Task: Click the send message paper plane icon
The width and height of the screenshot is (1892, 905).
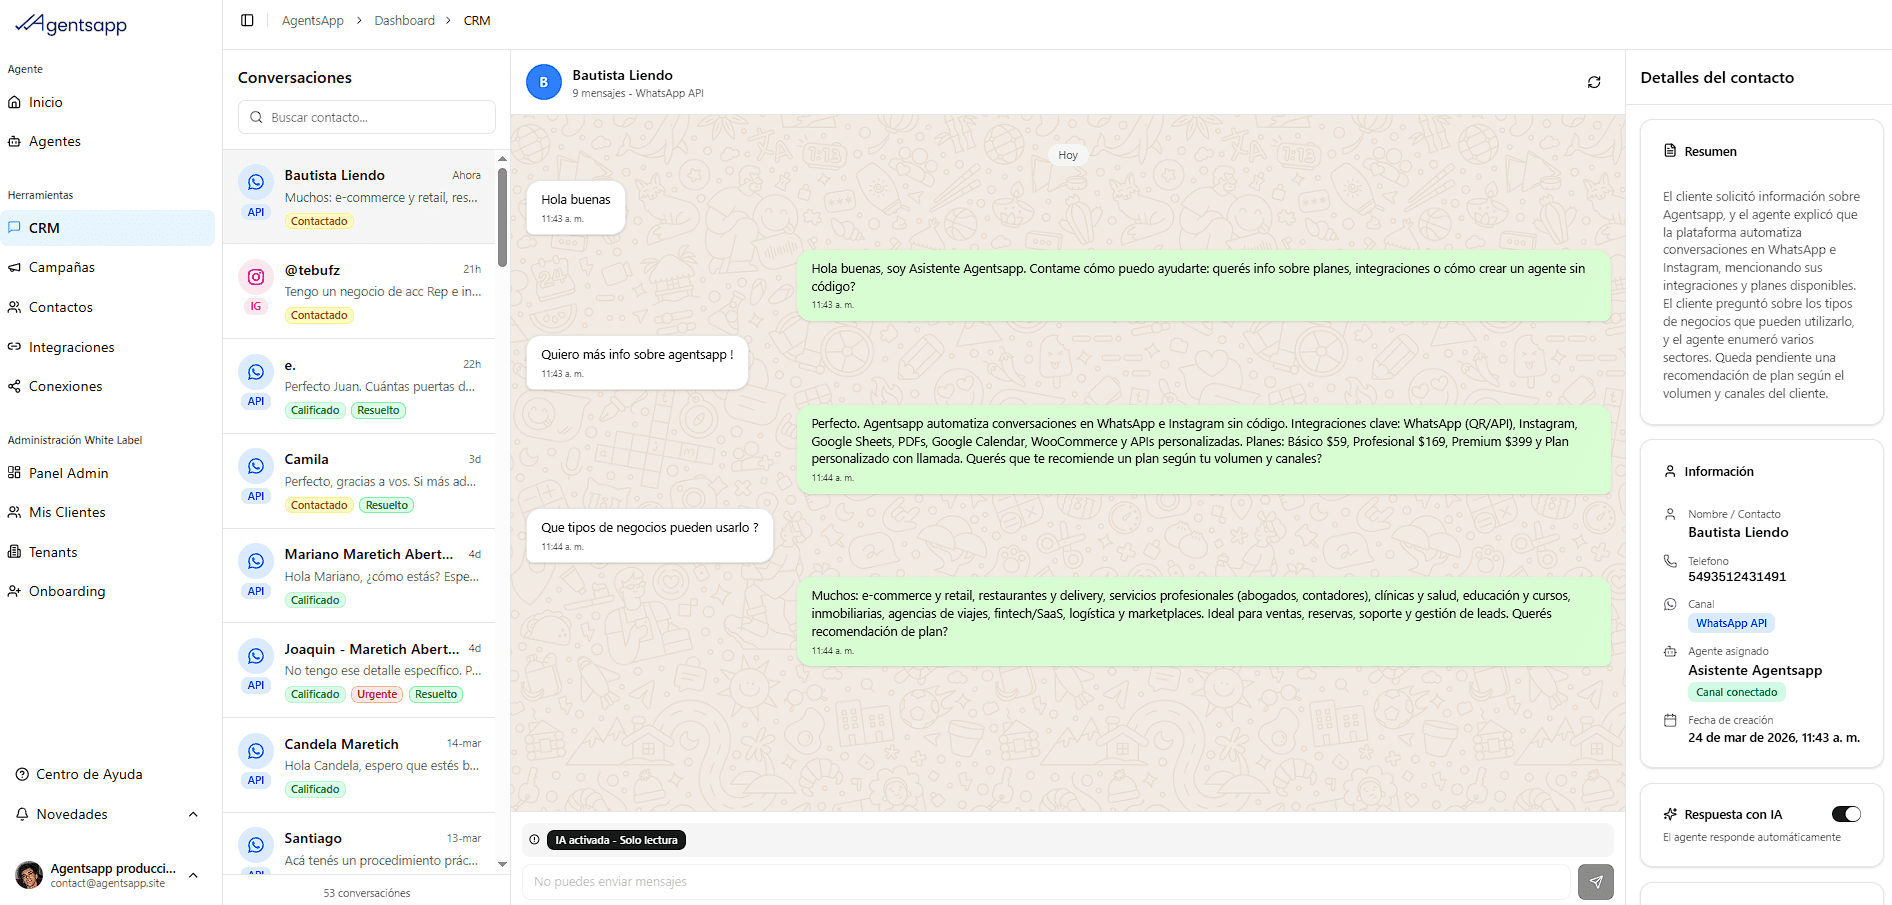Action: pyautogui.click(x=1596, y=882)
